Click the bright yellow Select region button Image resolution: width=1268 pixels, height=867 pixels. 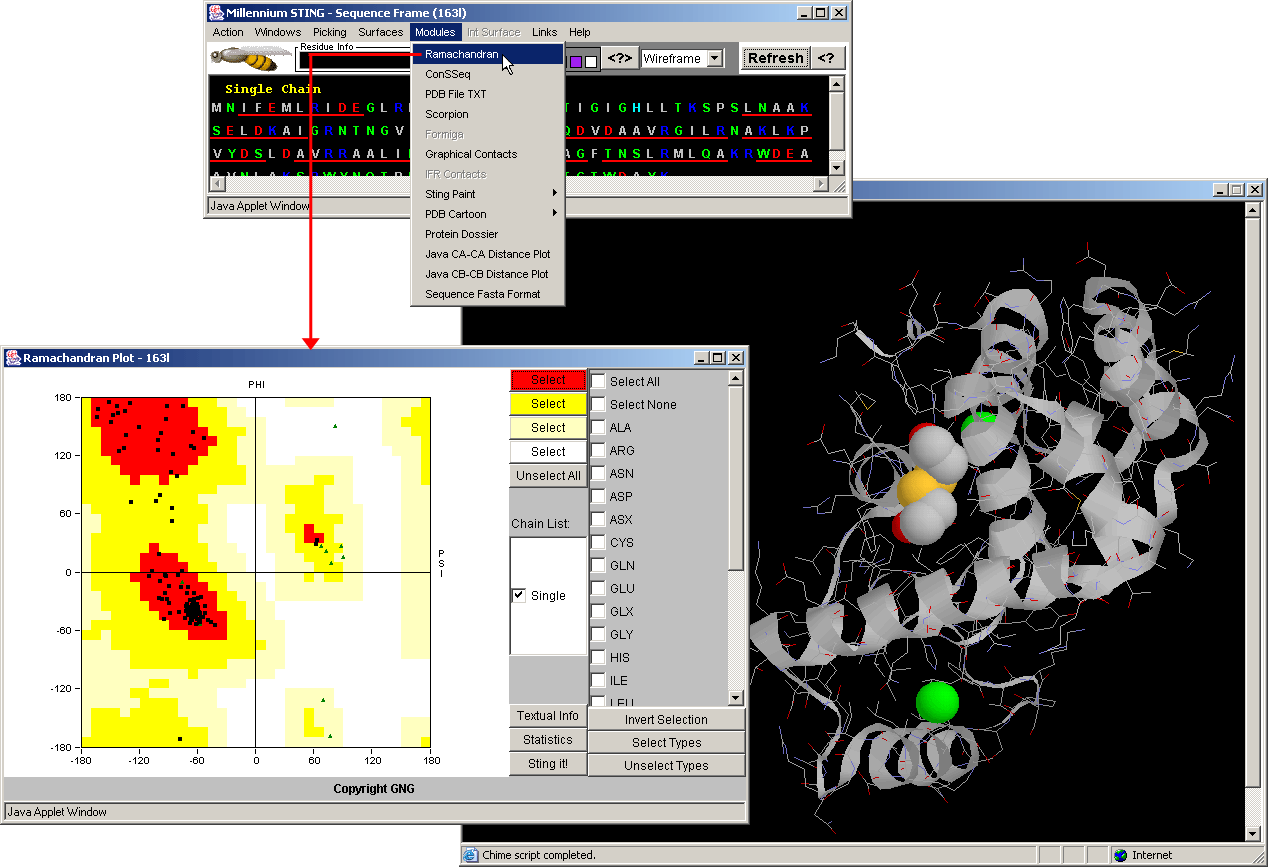[548, 404]
